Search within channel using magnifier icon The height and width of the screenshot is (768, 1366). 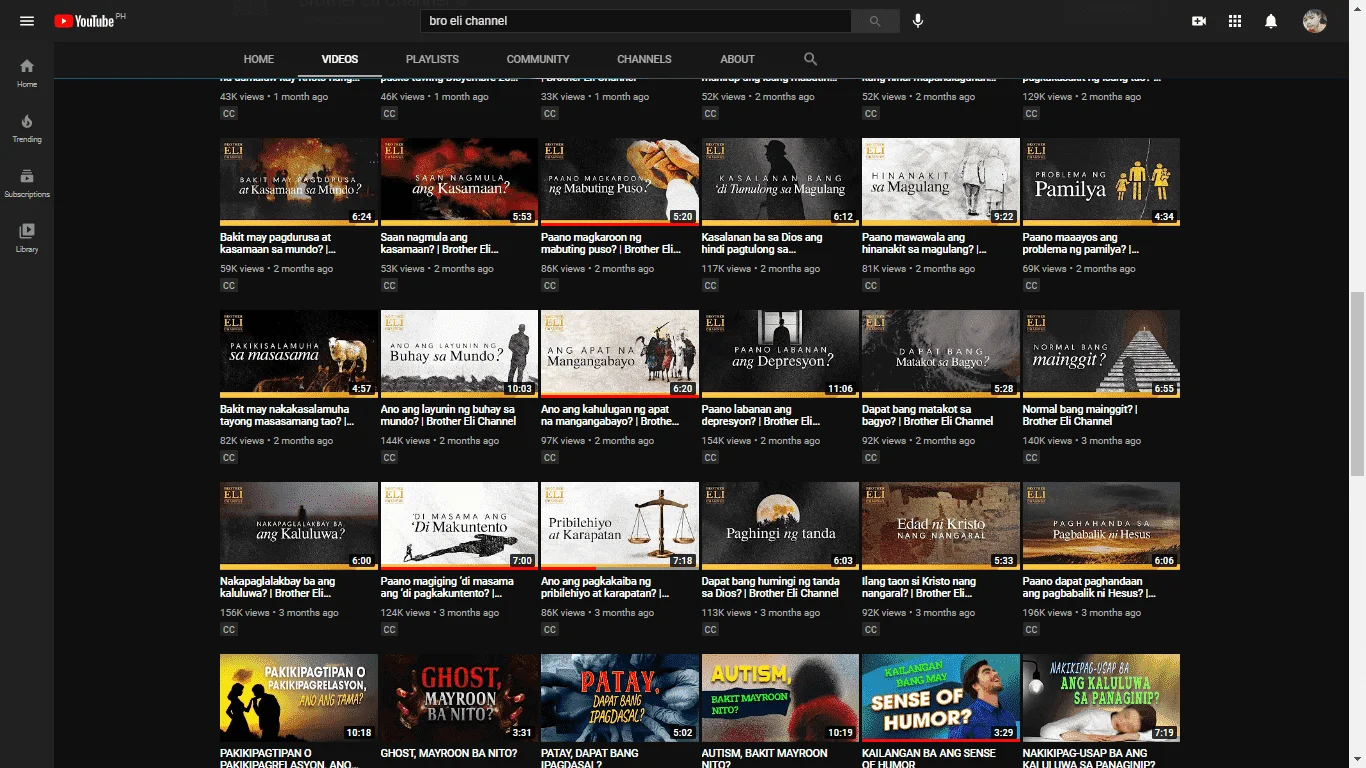tap(810, 59)
